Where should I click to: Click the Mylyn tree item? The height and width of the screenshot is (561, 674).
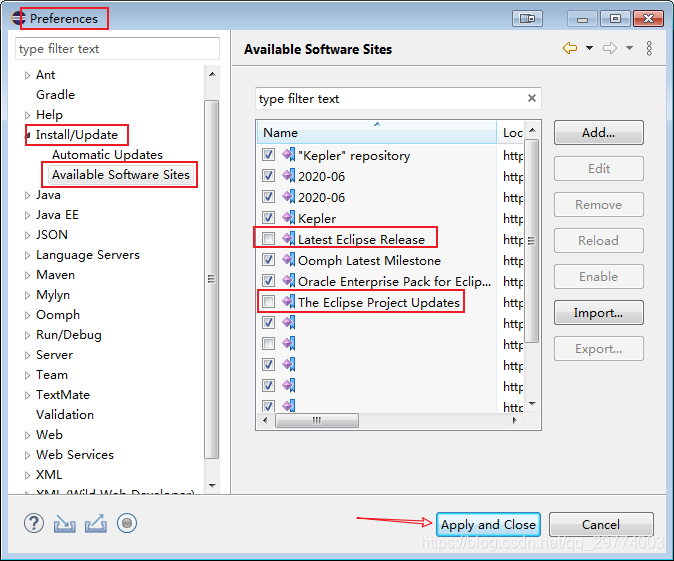pyautogui.click(x=53, y=295)
